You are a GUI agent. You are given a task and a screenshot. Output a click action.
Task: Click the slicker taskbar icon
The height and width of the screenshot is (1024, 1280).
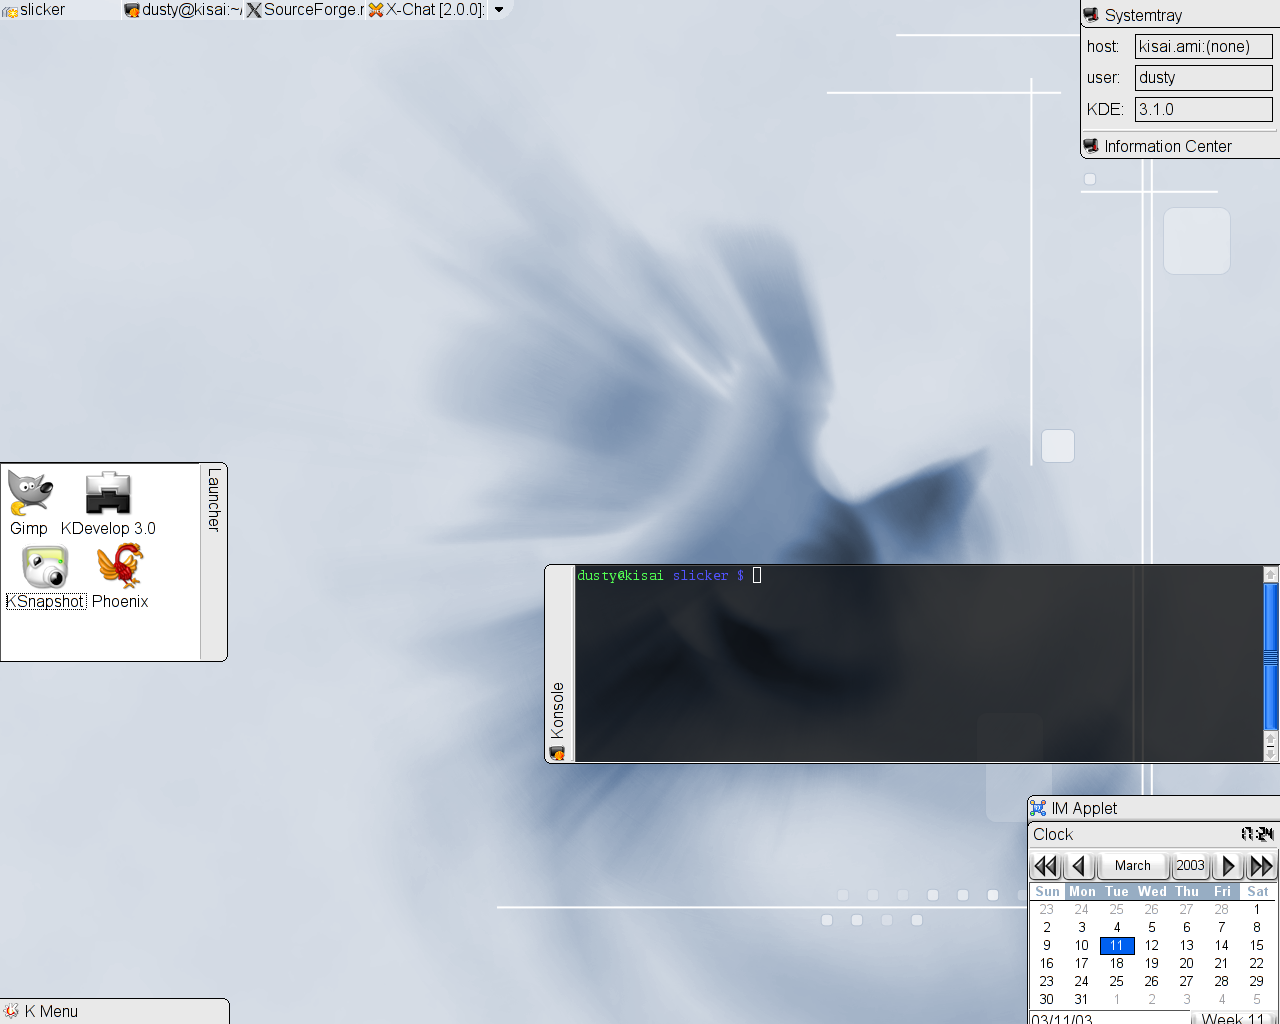coord(10,11)
